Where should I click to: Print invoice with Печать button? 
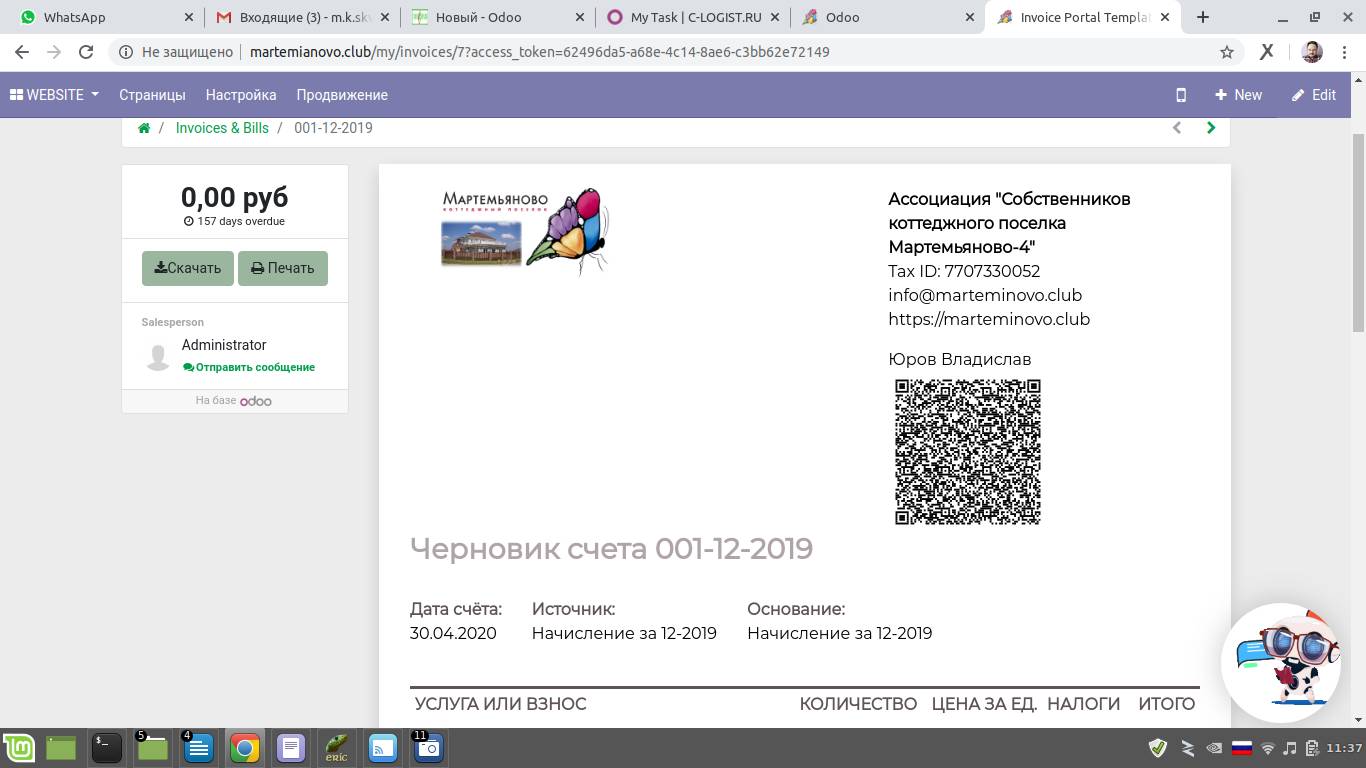pos(283,268)
